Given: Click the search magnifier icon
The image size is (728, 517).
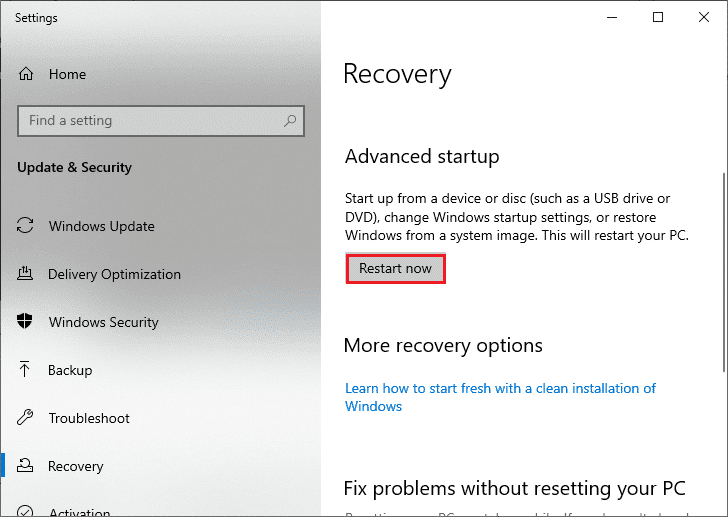Looking at the screenshot, I should 290,121.
